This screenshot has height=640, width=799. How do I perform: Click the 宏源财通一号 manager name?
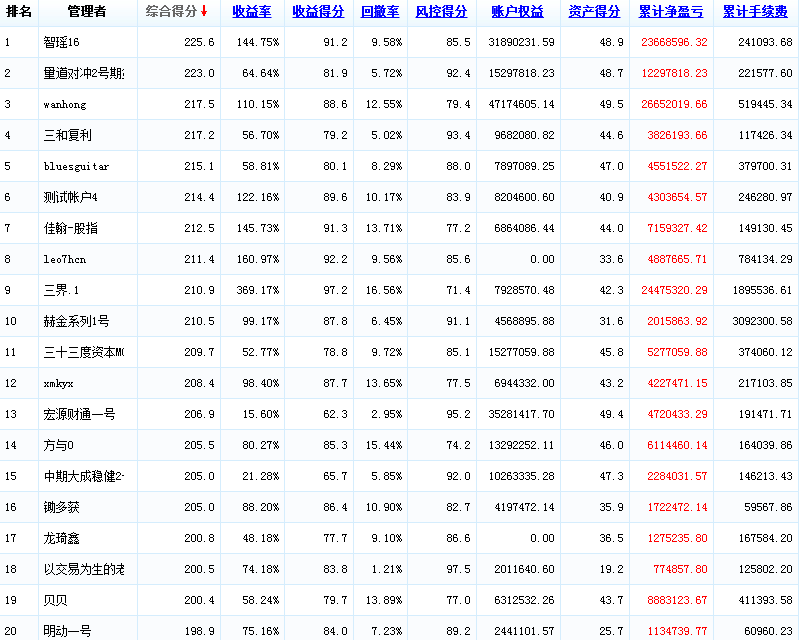[79, 415]
